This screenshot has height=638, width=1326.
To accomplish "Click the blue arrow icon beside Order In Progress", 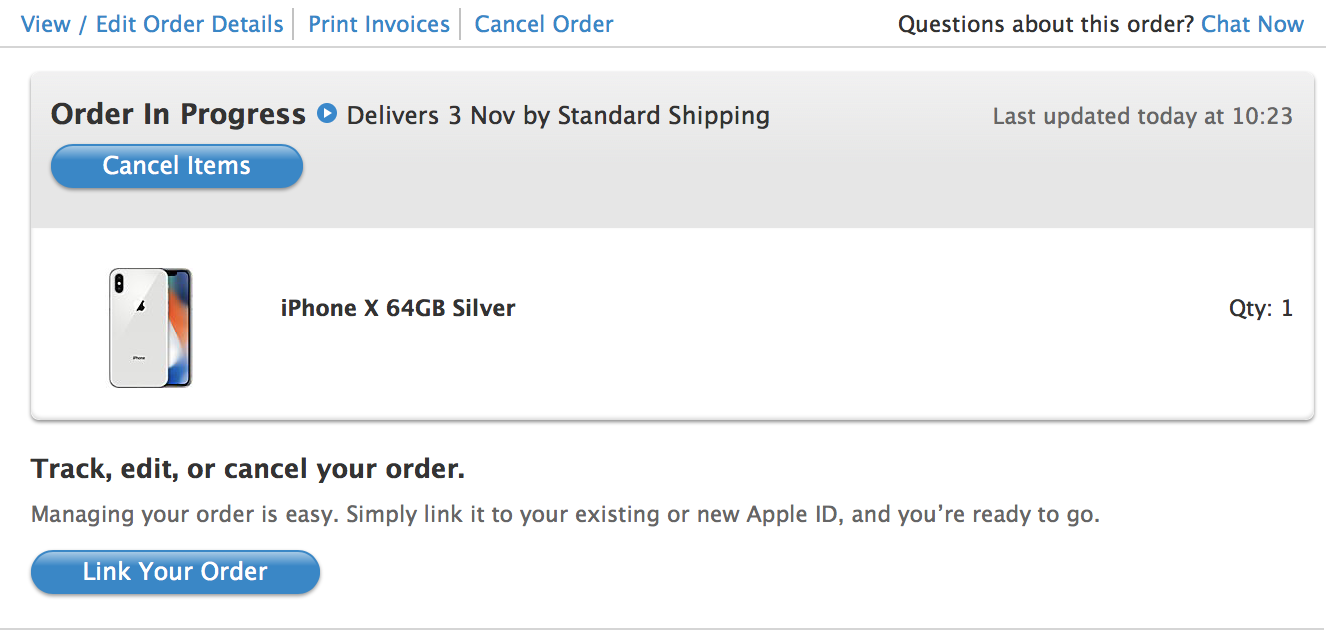I will [327, 114].
